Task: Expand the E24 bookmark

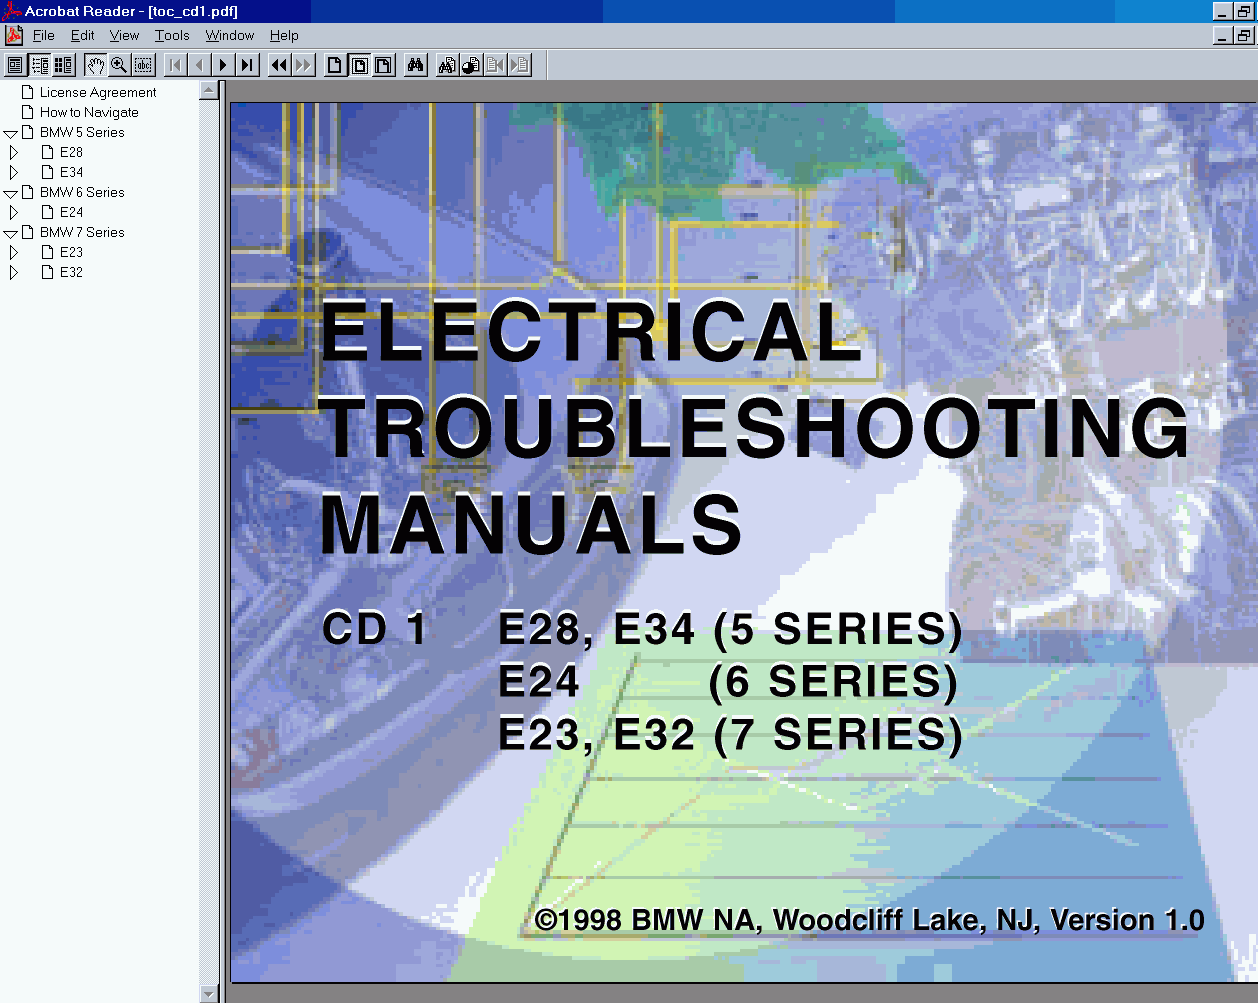Action: pyautogui.click(x=13, y=212)
